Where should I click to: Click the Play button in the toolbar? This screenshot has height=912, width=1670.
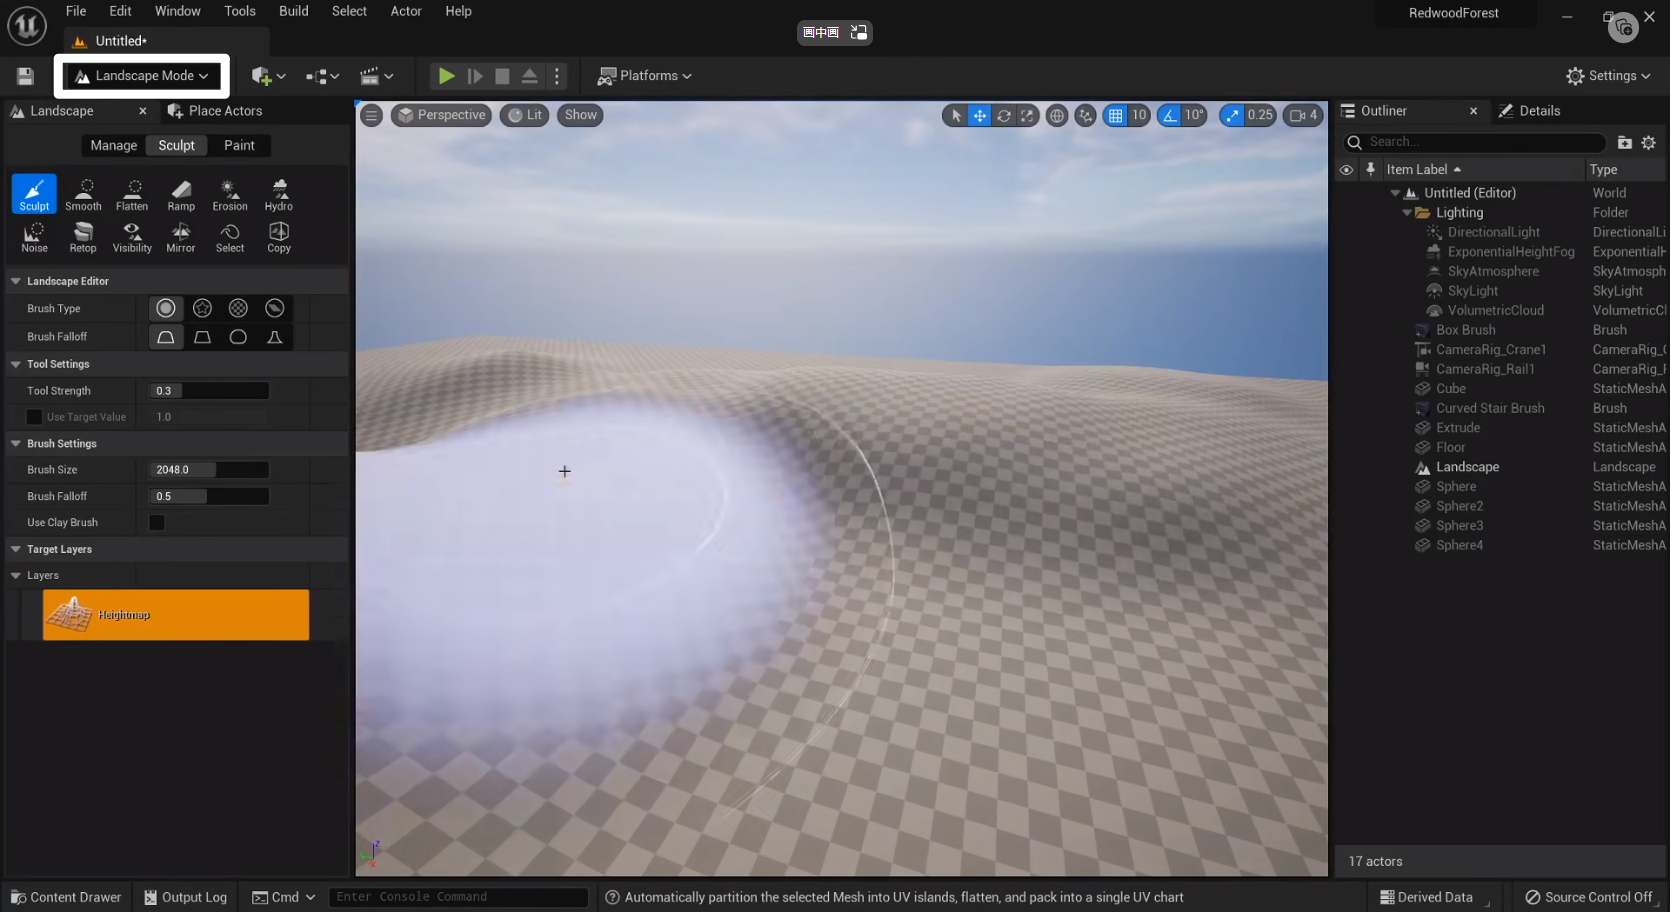click(446, 76)
